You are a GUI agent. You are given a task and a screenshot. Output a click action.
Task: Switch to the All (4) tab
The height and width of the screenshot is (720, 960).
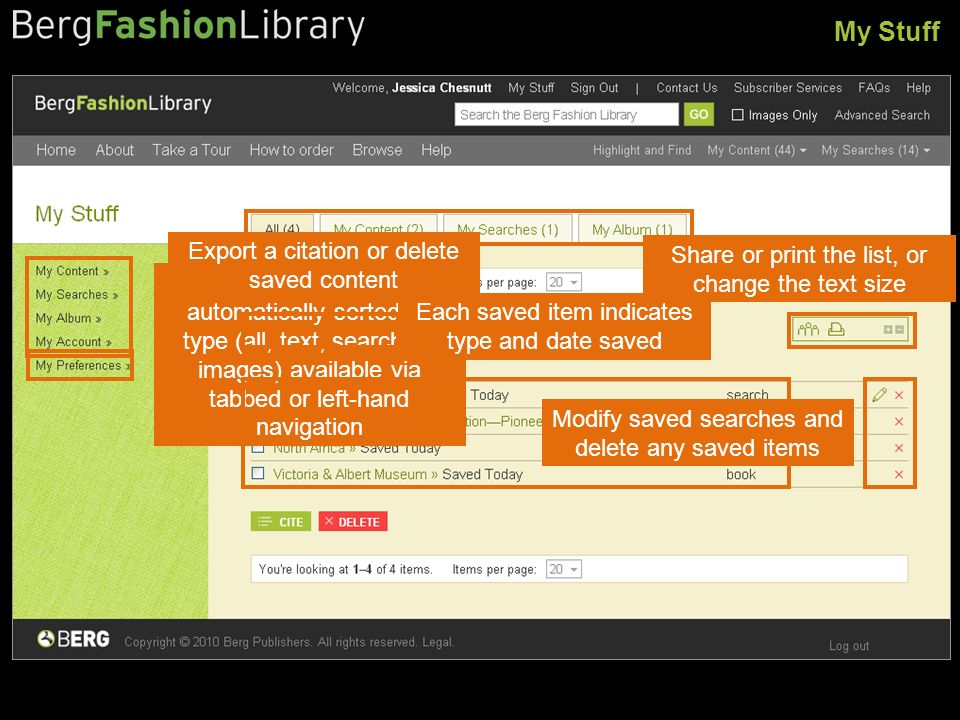(282, 228)
